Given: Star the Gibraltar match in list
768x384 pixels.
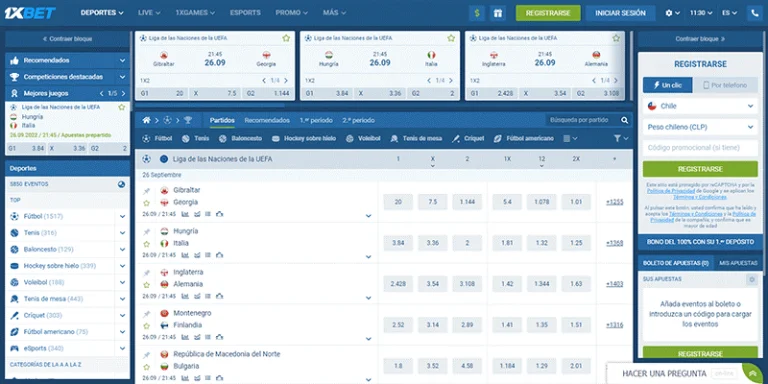Looking at the screenshot, I should (146, 202).
